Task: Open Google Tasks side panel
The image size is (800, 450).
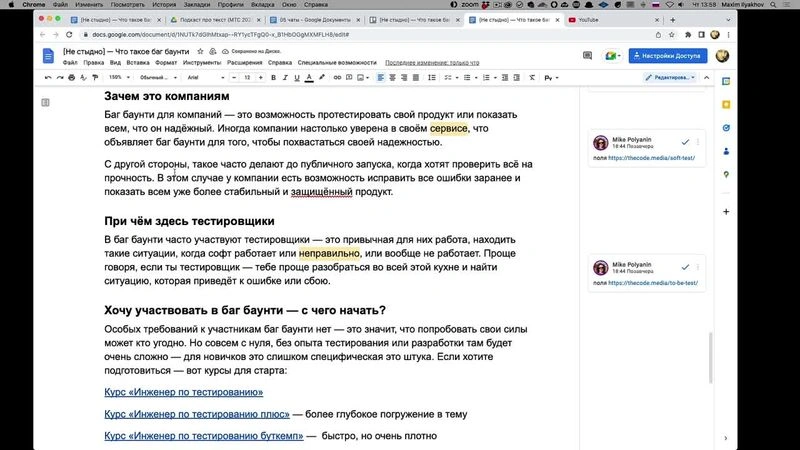Action: pyautogui.click(x=726, y=128)
